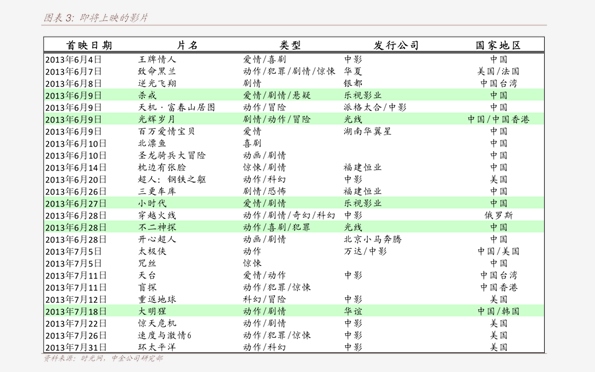Select region cell "美国/法国"

498,71
